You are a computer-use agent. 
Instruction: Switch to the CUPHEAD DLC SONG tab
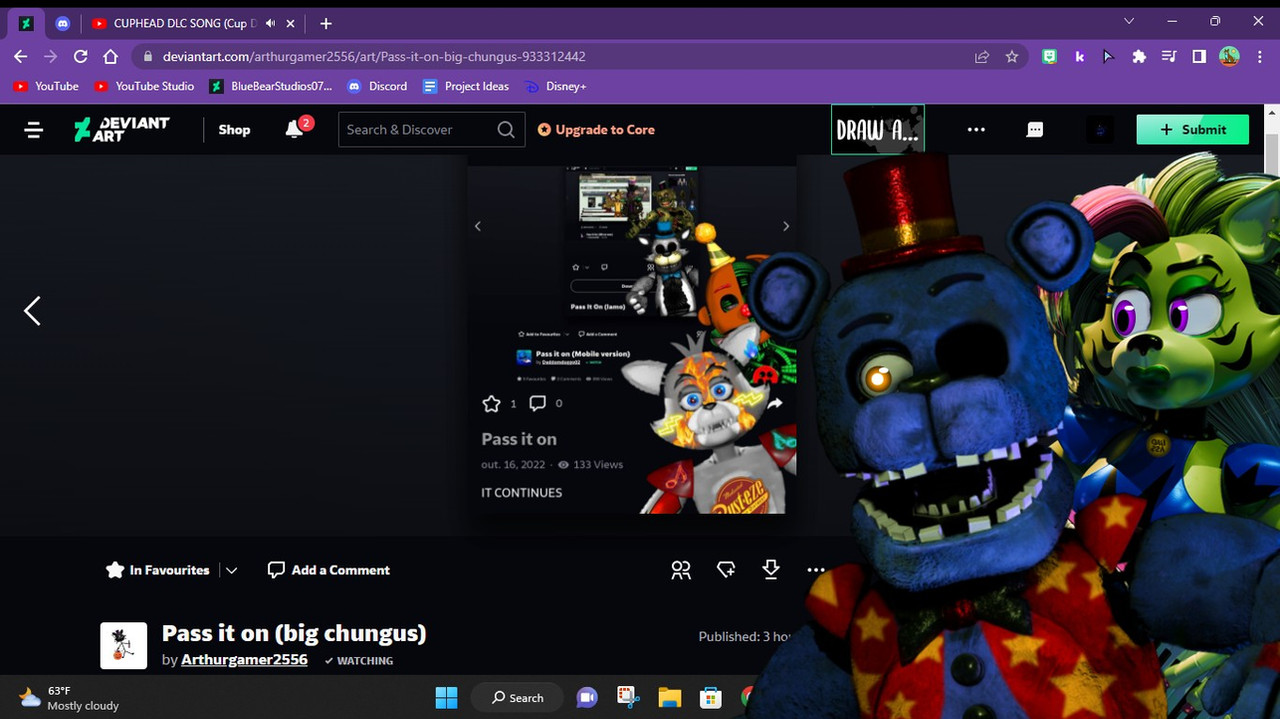[185, 23]
